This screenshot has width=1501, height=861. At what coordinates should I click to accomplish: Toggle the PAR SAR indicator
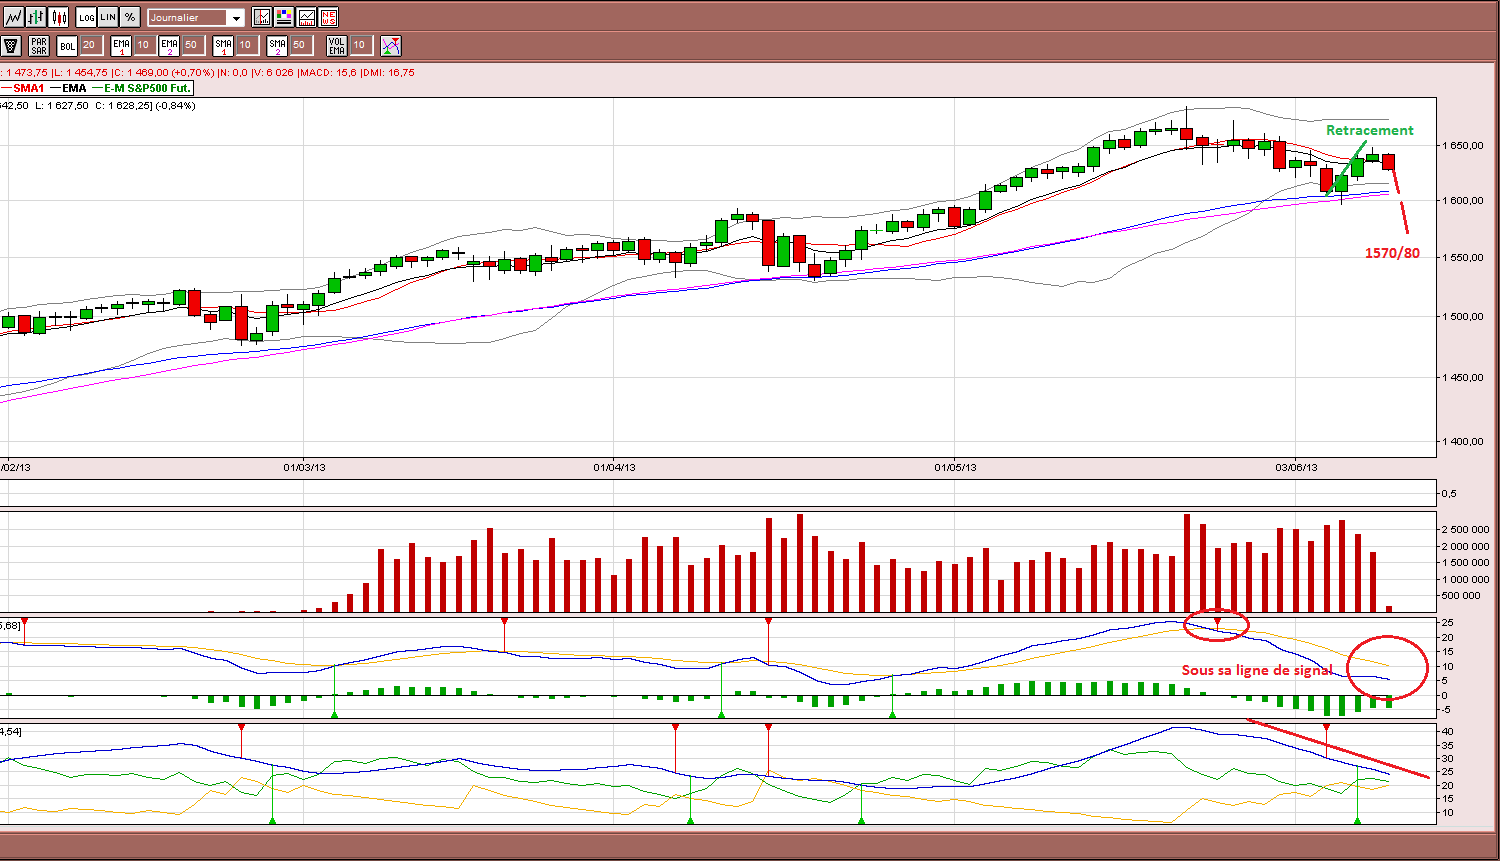tap(39, 45)
